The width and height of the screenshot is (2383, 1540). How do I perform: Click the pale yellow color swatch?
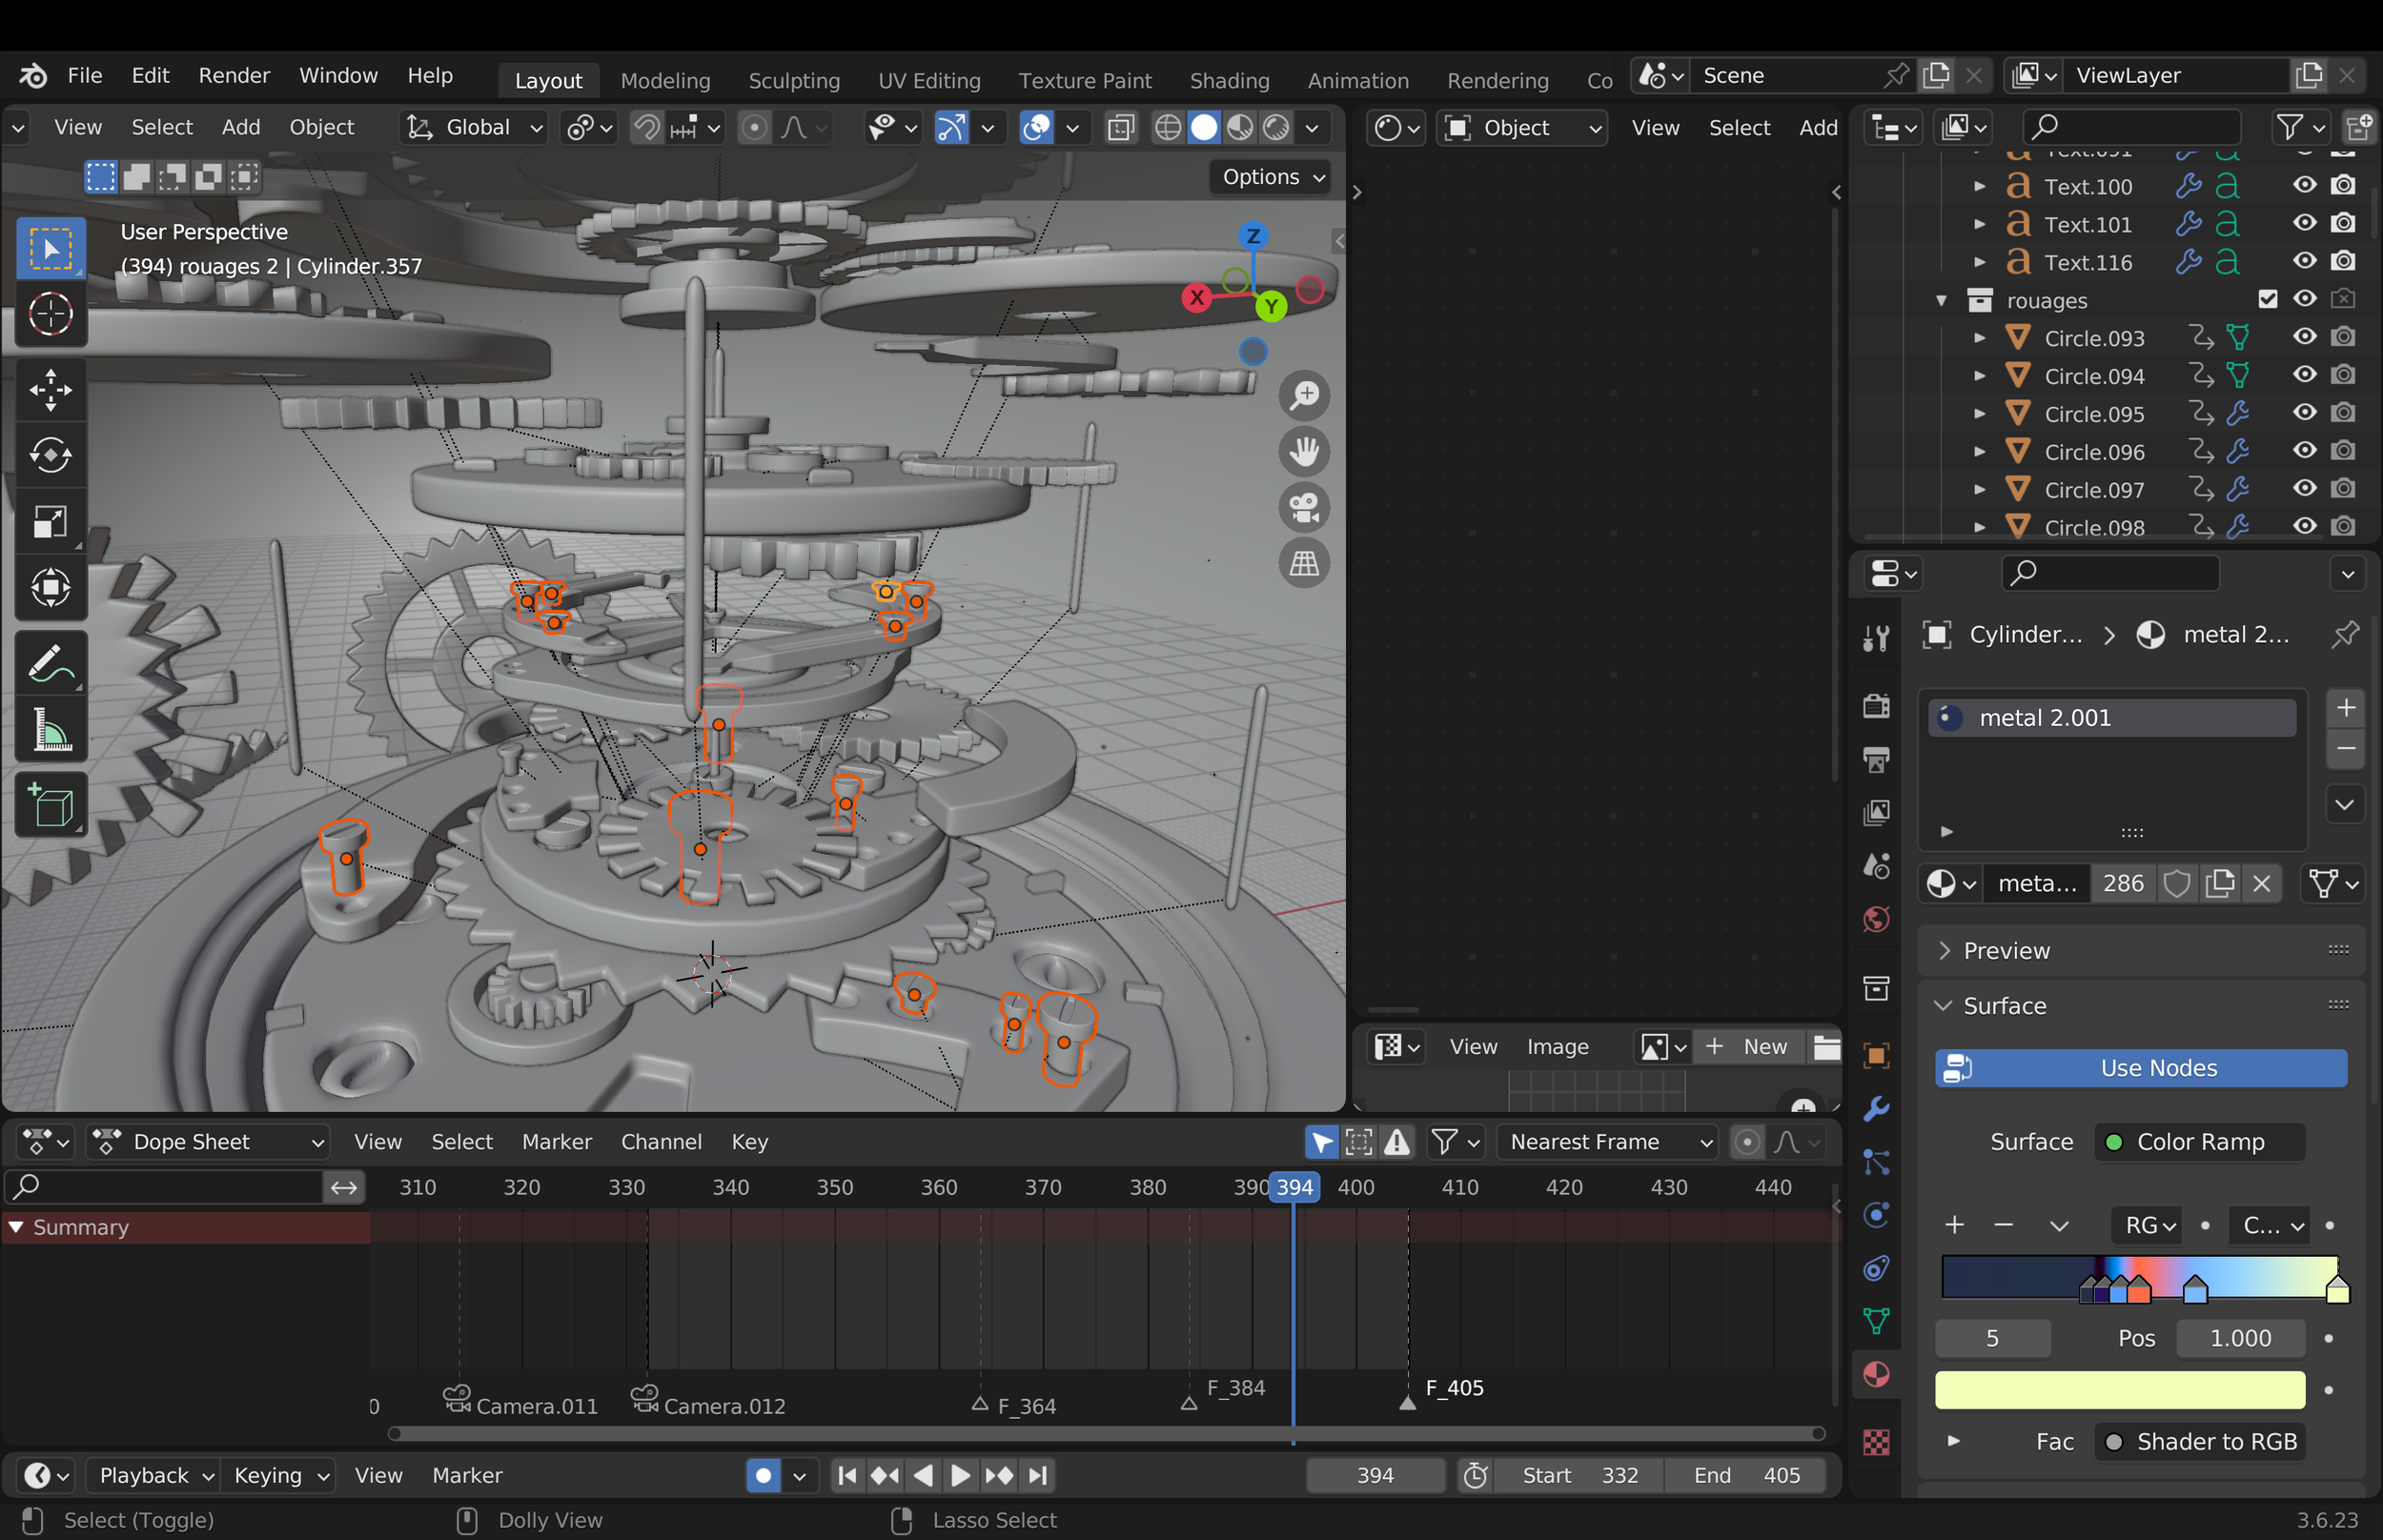click(2119, 1390)
